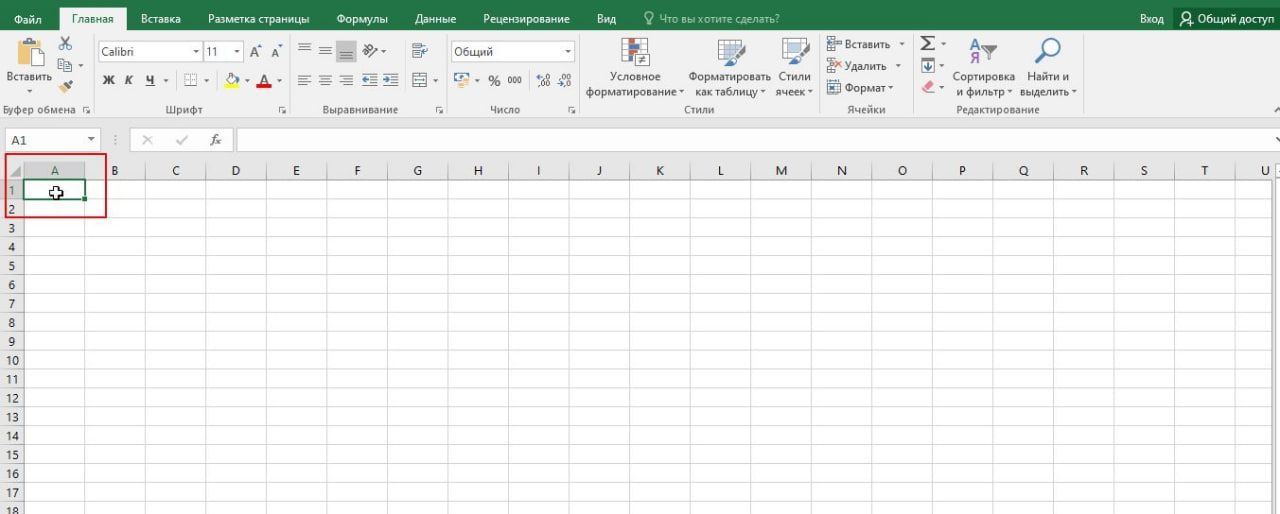Click the accounting currency format icon

(x=461, y=80)
